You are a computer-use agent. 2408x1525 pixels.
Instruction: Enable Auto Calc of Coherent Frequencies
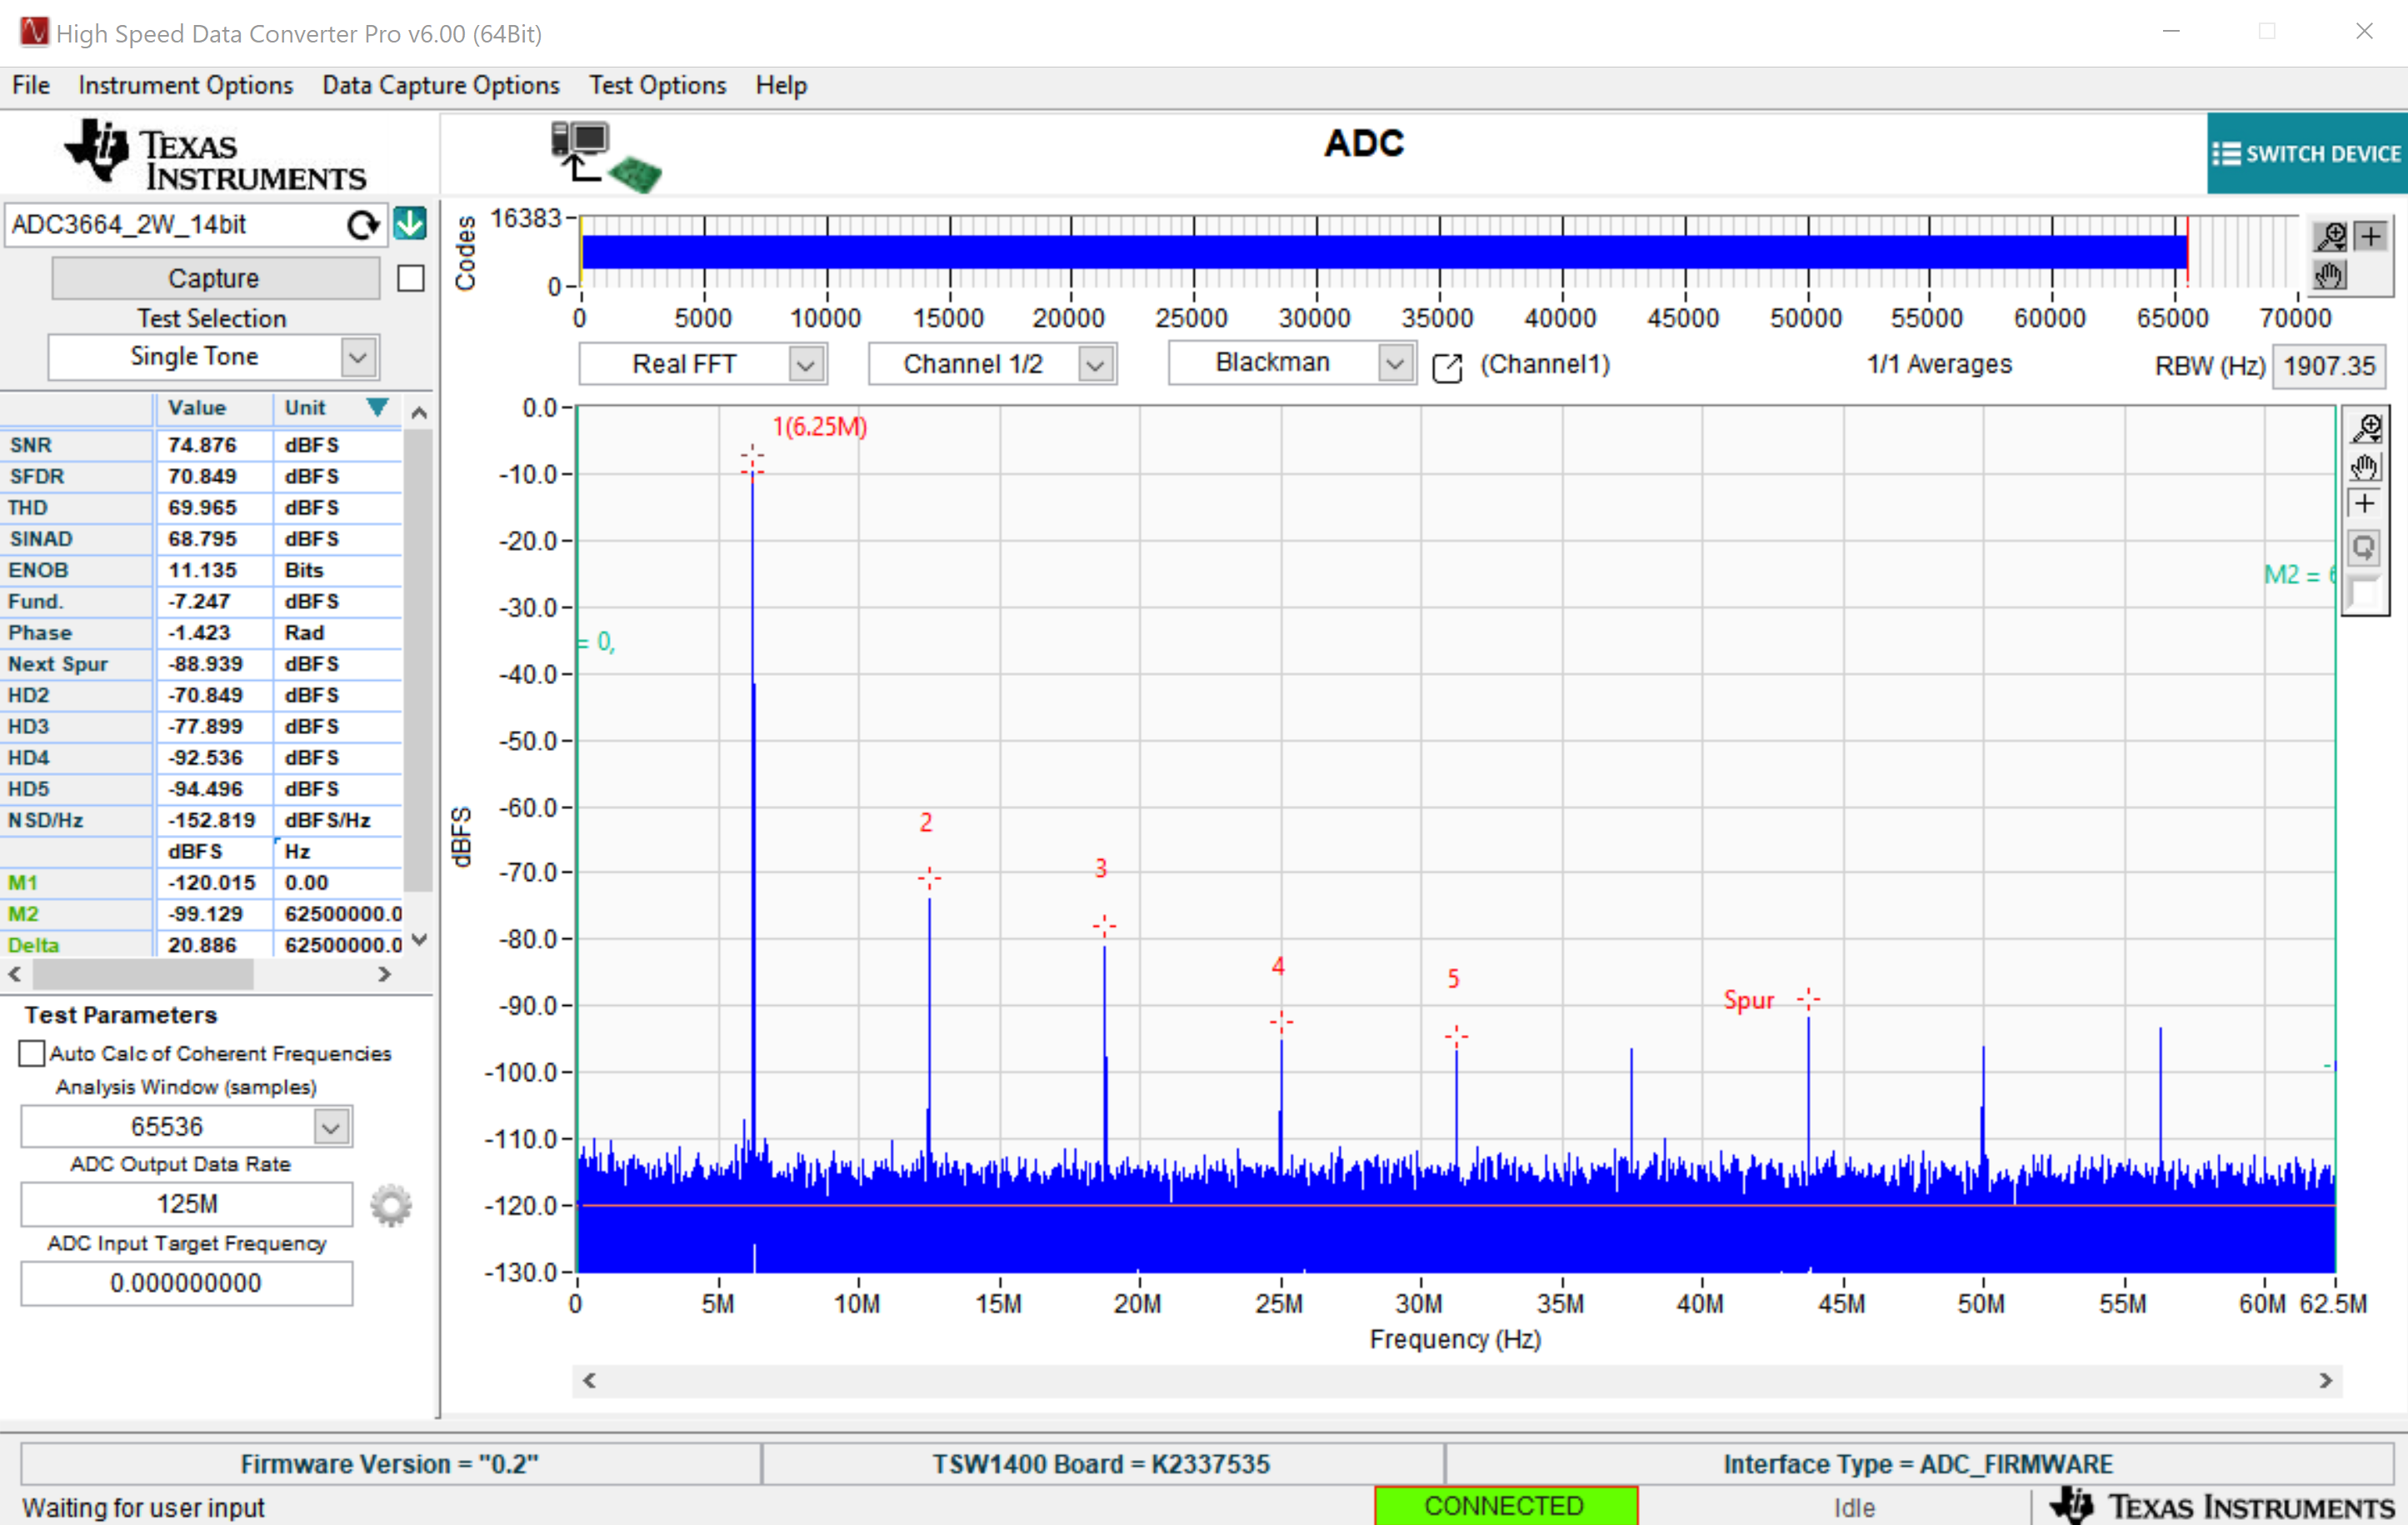[x=31, y=1053]
